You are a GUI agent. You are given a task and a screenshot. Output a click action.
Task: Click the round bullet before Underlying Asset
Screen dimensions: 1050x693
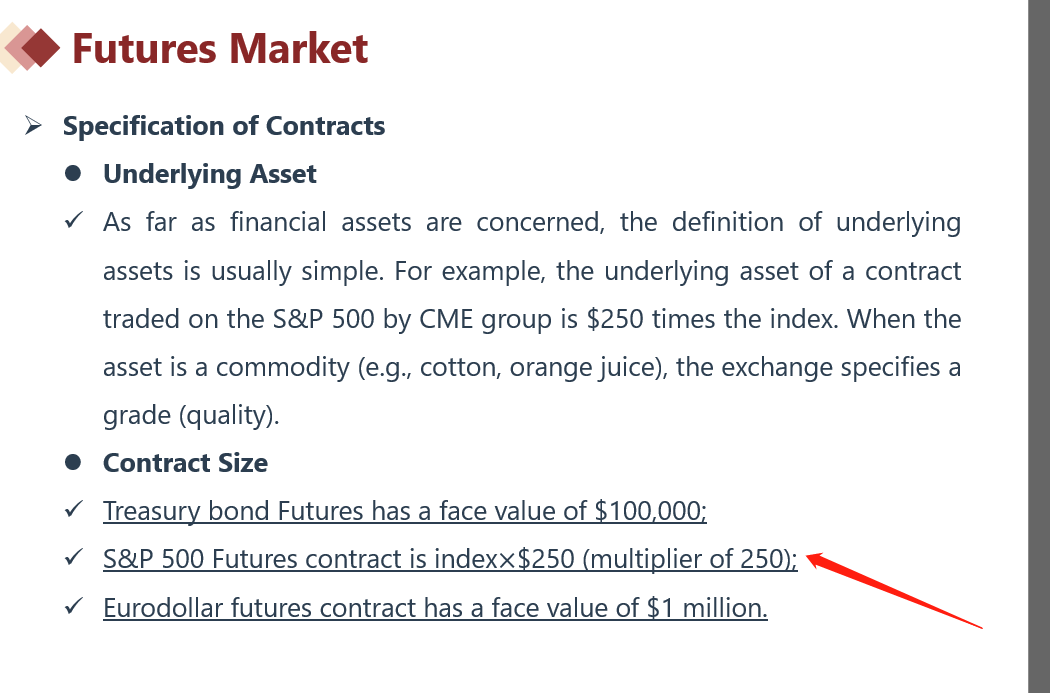(72, 174)
